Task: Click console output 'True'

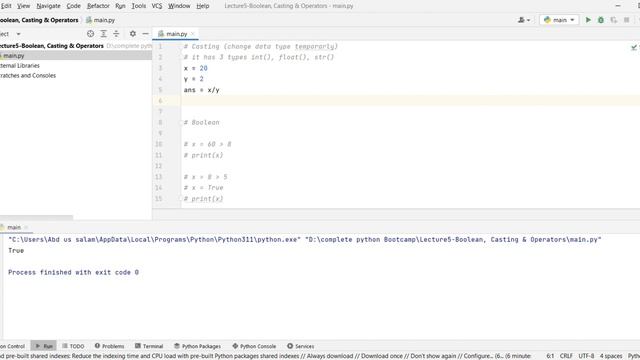Action: (x=16, y=251)
